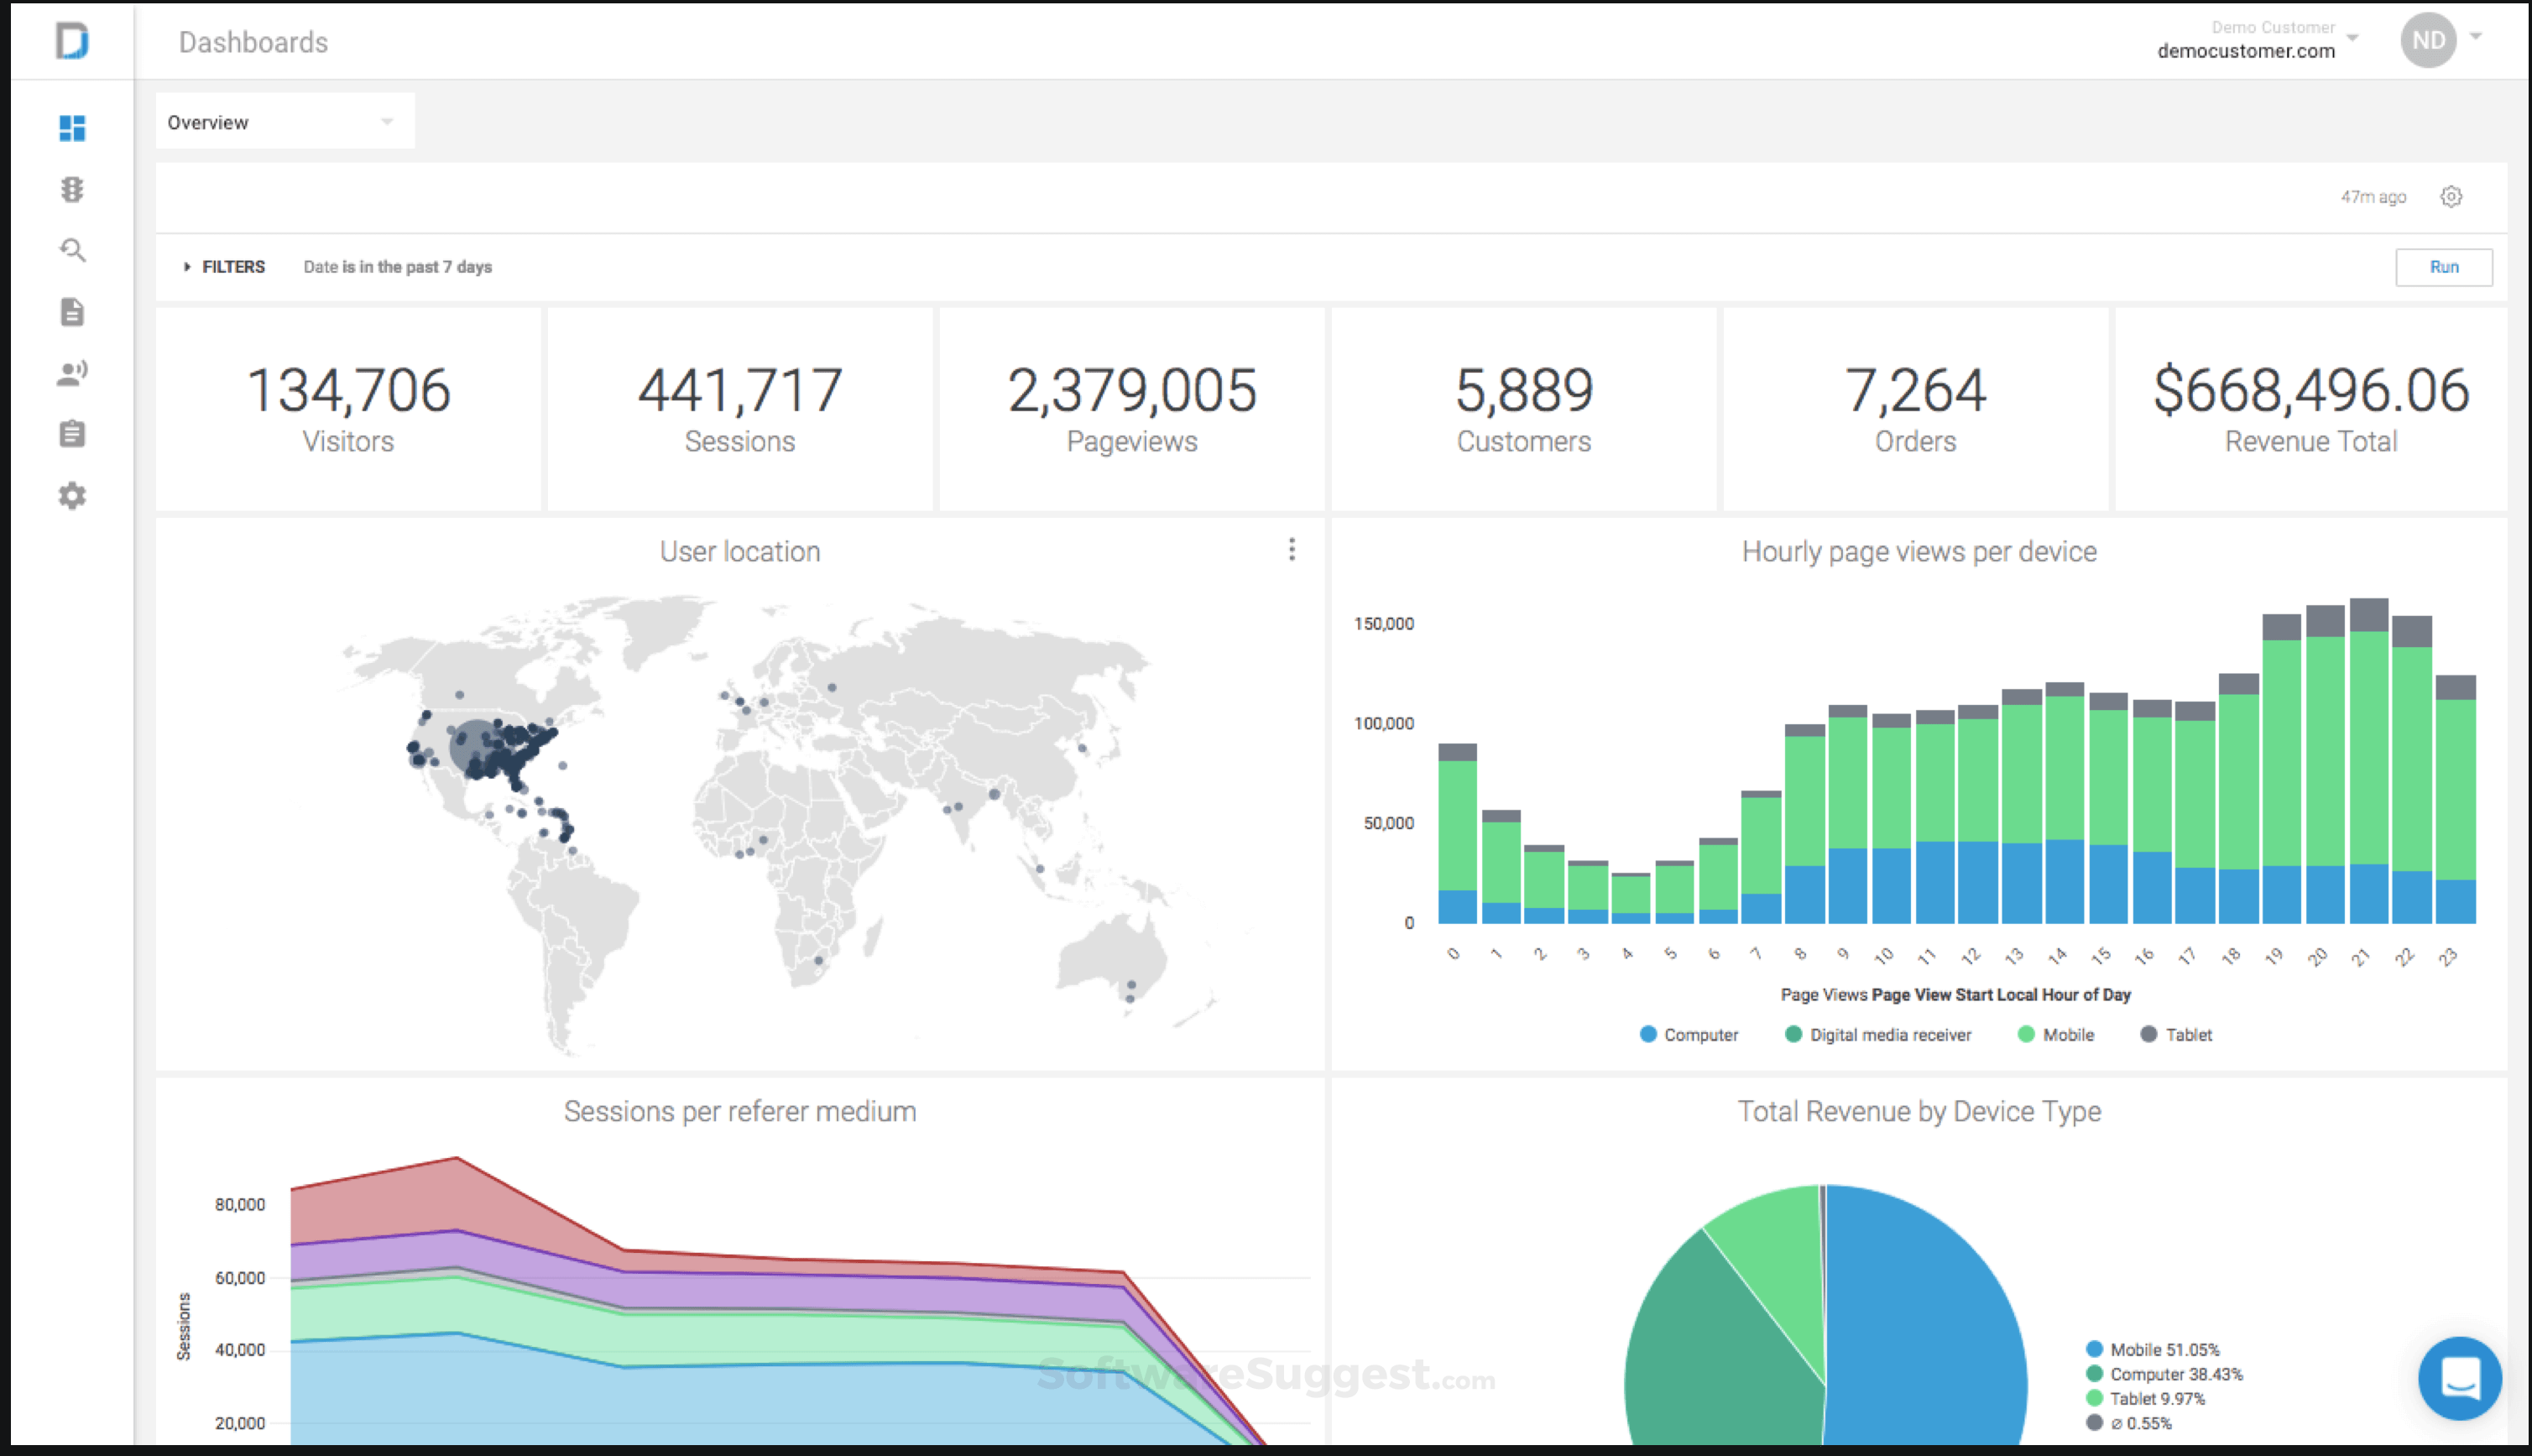Open the democustomer.com account dropdown
2532x1456 pixels.
2256,40
